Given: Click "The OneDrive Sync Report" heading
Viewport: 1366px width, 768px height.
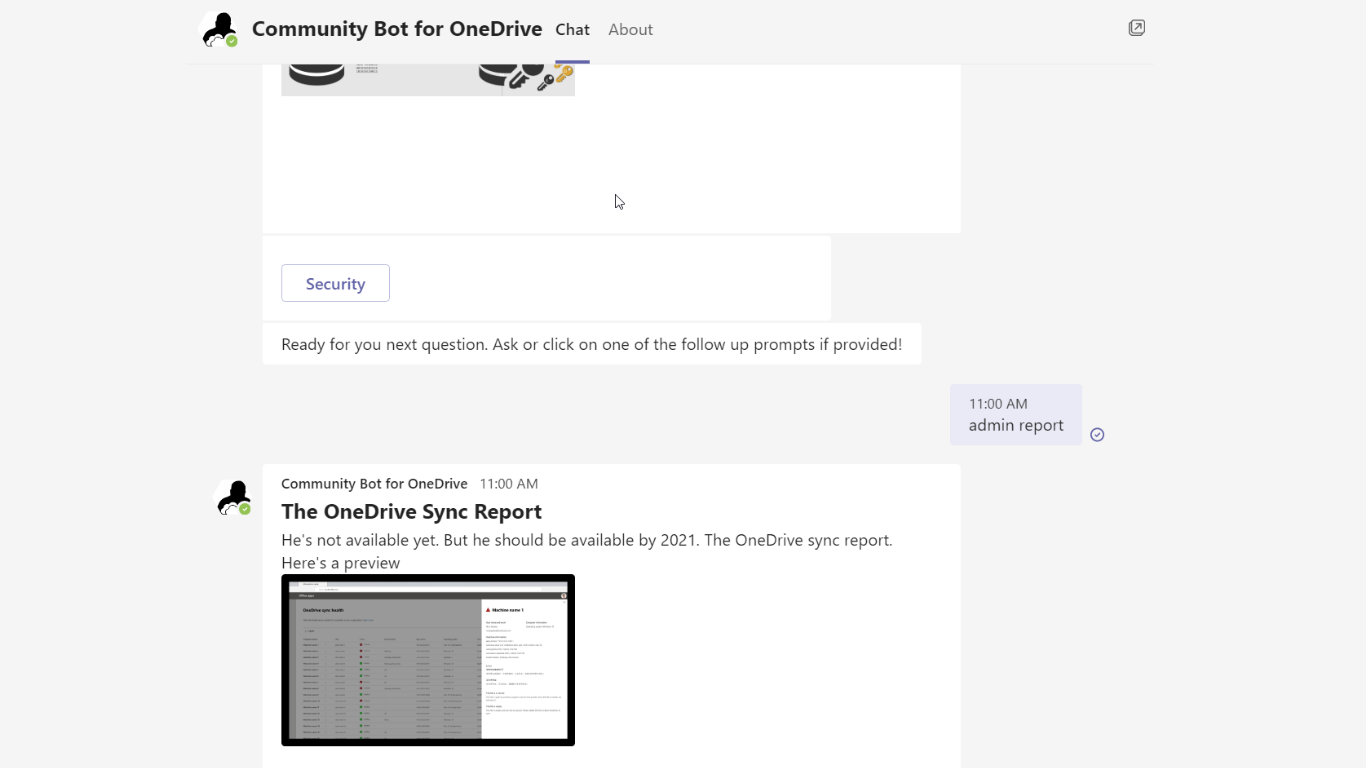Looking at the screenshot, I should (x=411, y=511).
